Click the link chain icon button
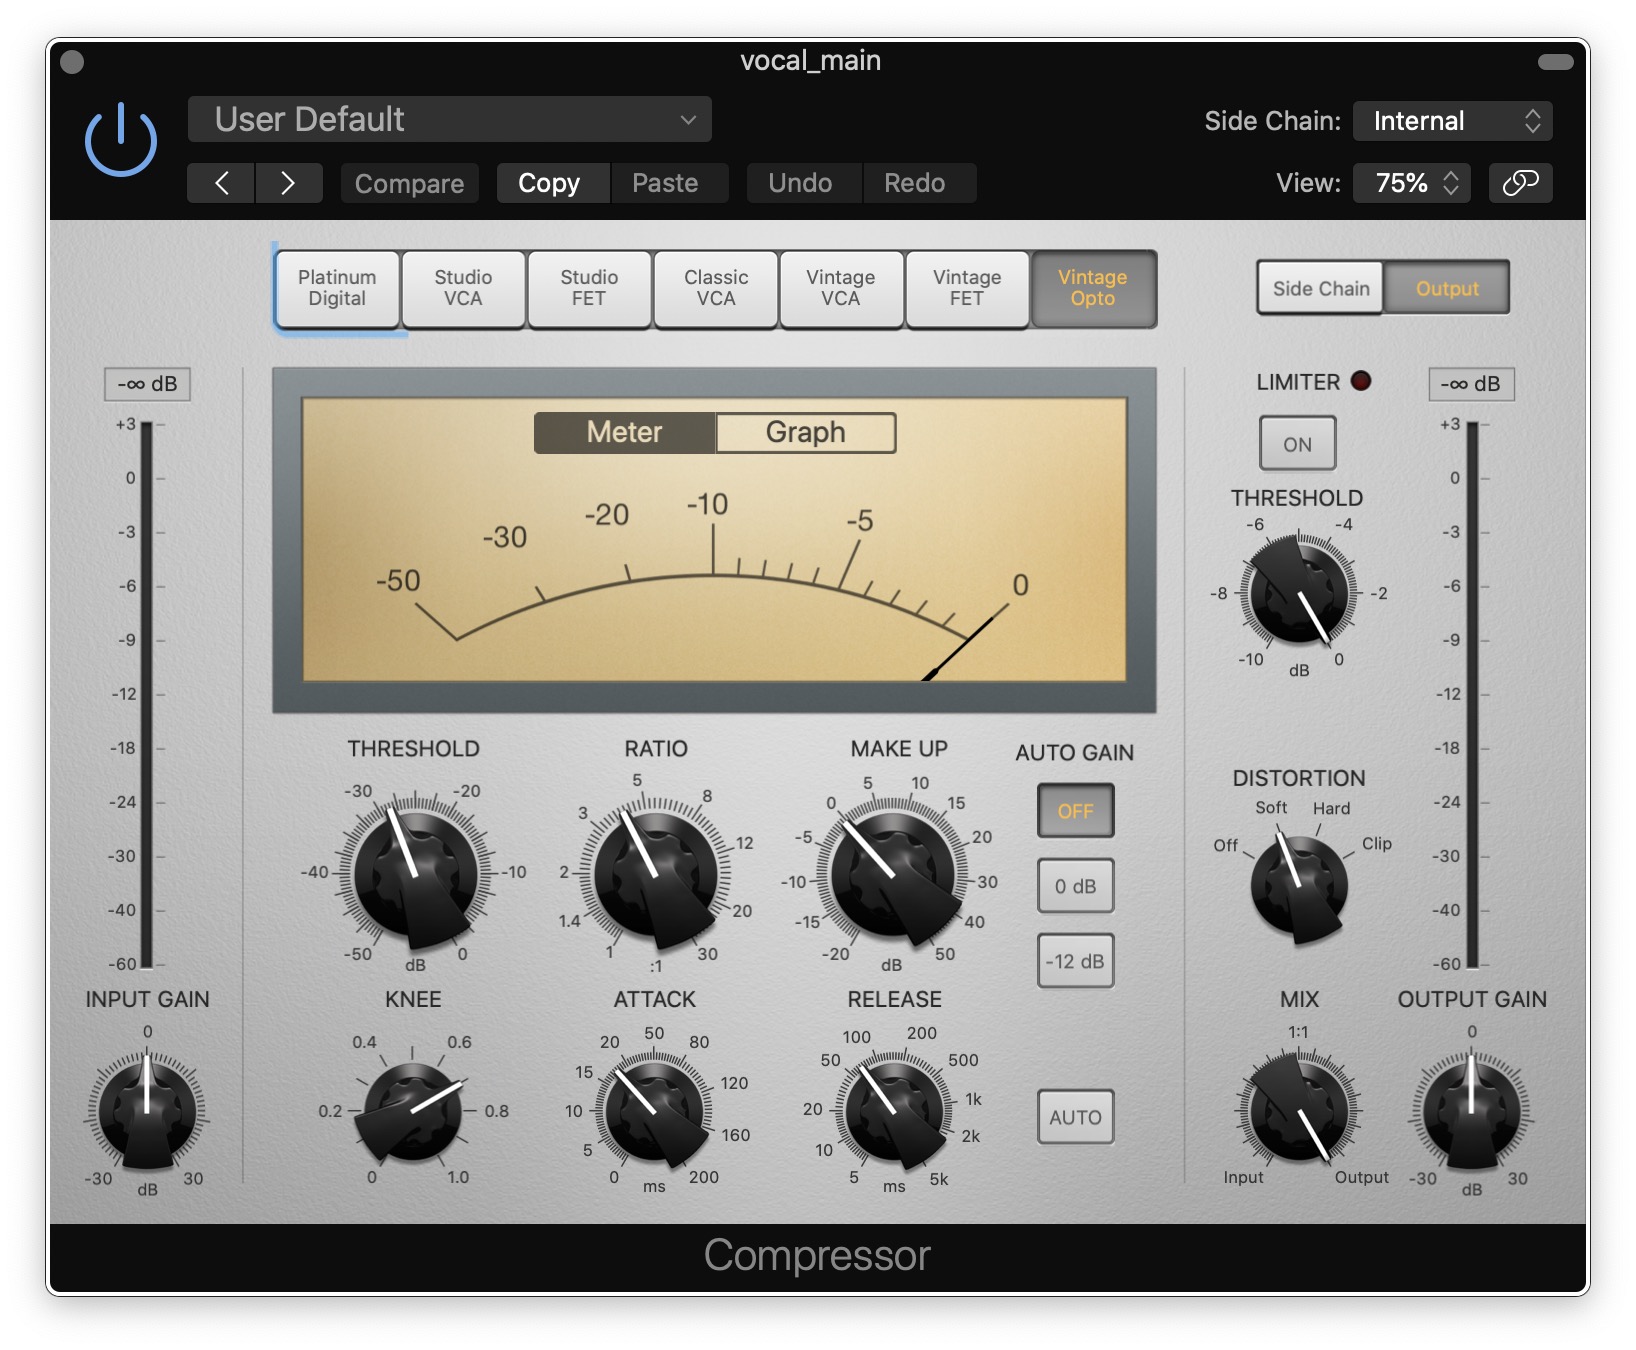Image resolution: width=1636 pixels, height=1350 pixels. [x=1519, y=183]
